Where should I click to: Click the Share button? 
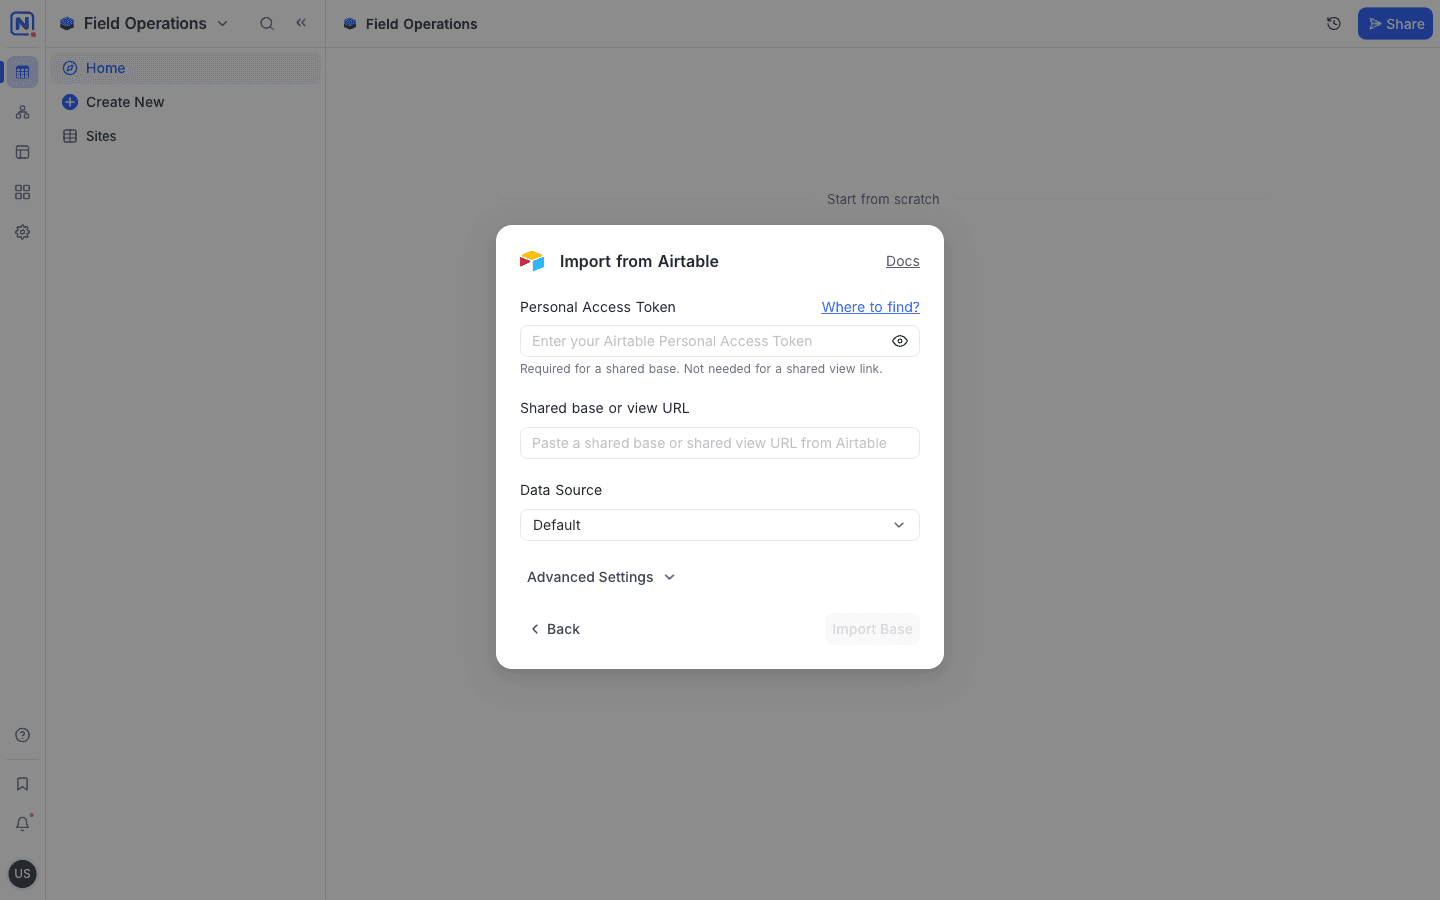click(x=1395, y=24)
